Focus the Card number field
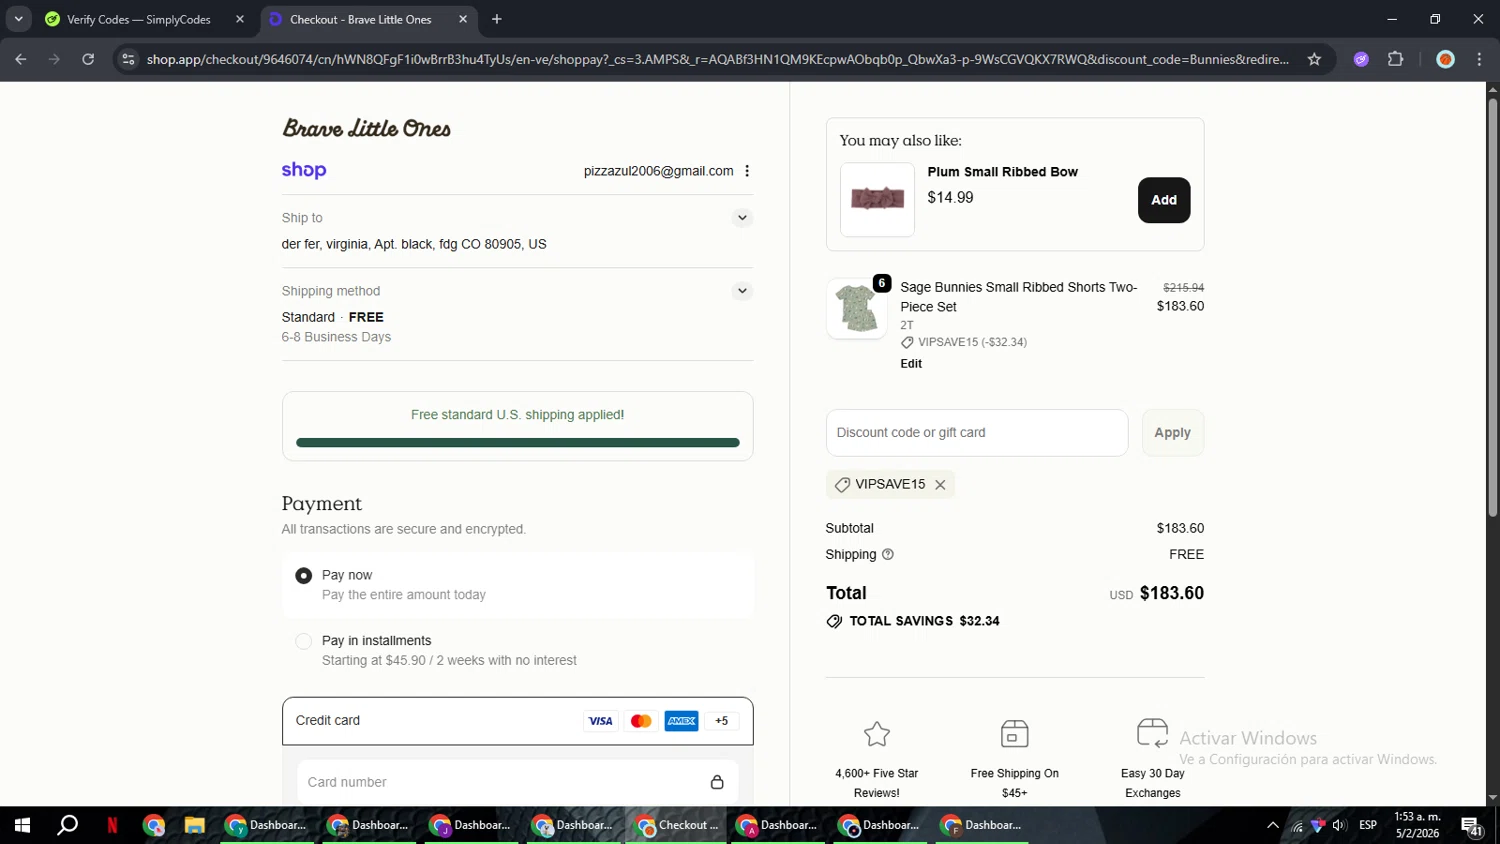The width and height of the screenshot is (1500, 844). point(517,782)
